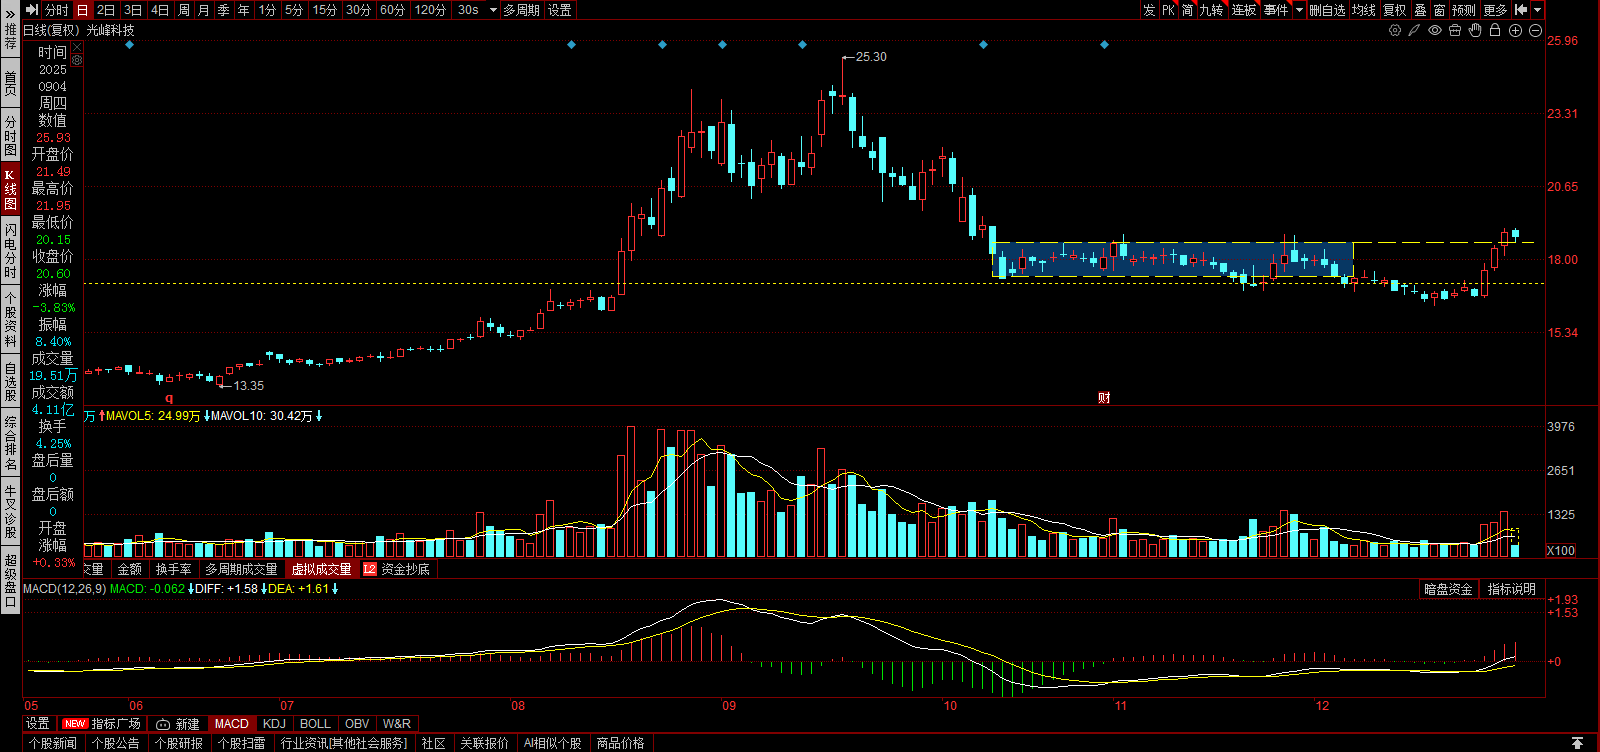Image resolution: width=1600 pixels, height=752 pixels.
Task: Switch volume panel to 多周期成交量
Action: 242,569
